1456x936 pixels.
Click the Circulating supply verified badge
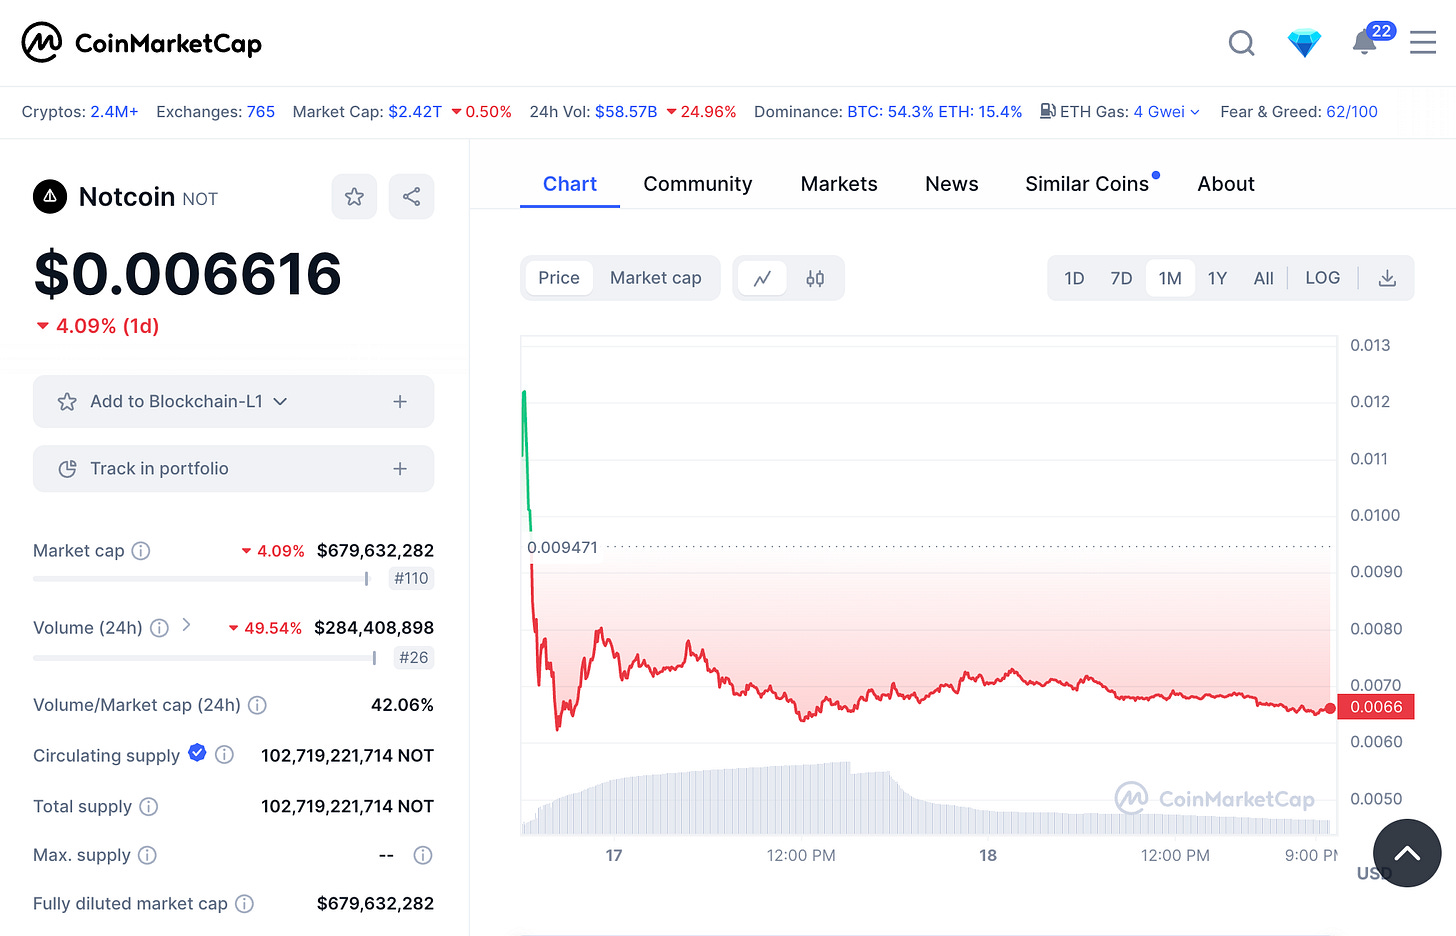[197, 753]
